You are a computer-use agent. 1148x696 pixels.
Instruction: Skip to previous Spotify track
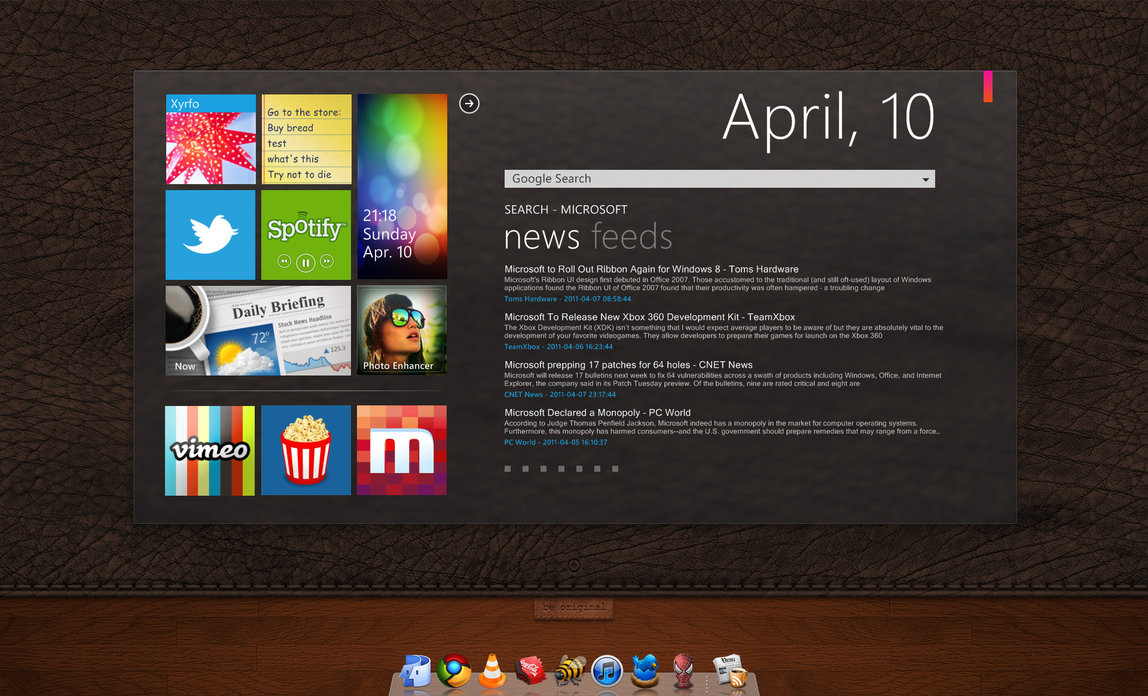click(284, 261)
